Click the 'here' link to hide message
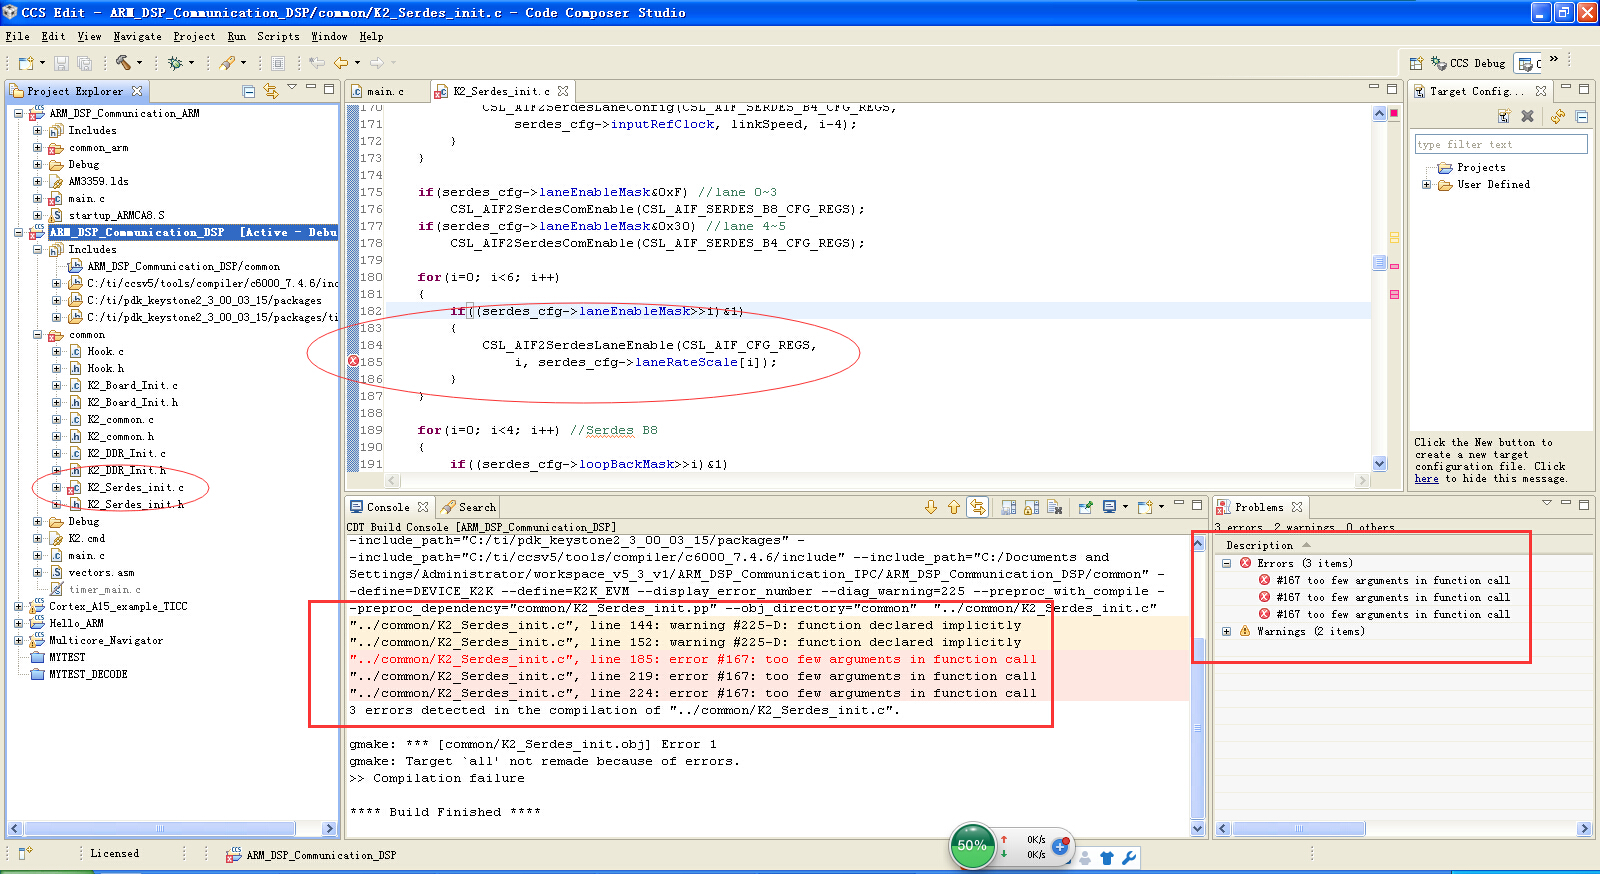The width and height of the screenshot is (1600, 874). pos(1426,478)
